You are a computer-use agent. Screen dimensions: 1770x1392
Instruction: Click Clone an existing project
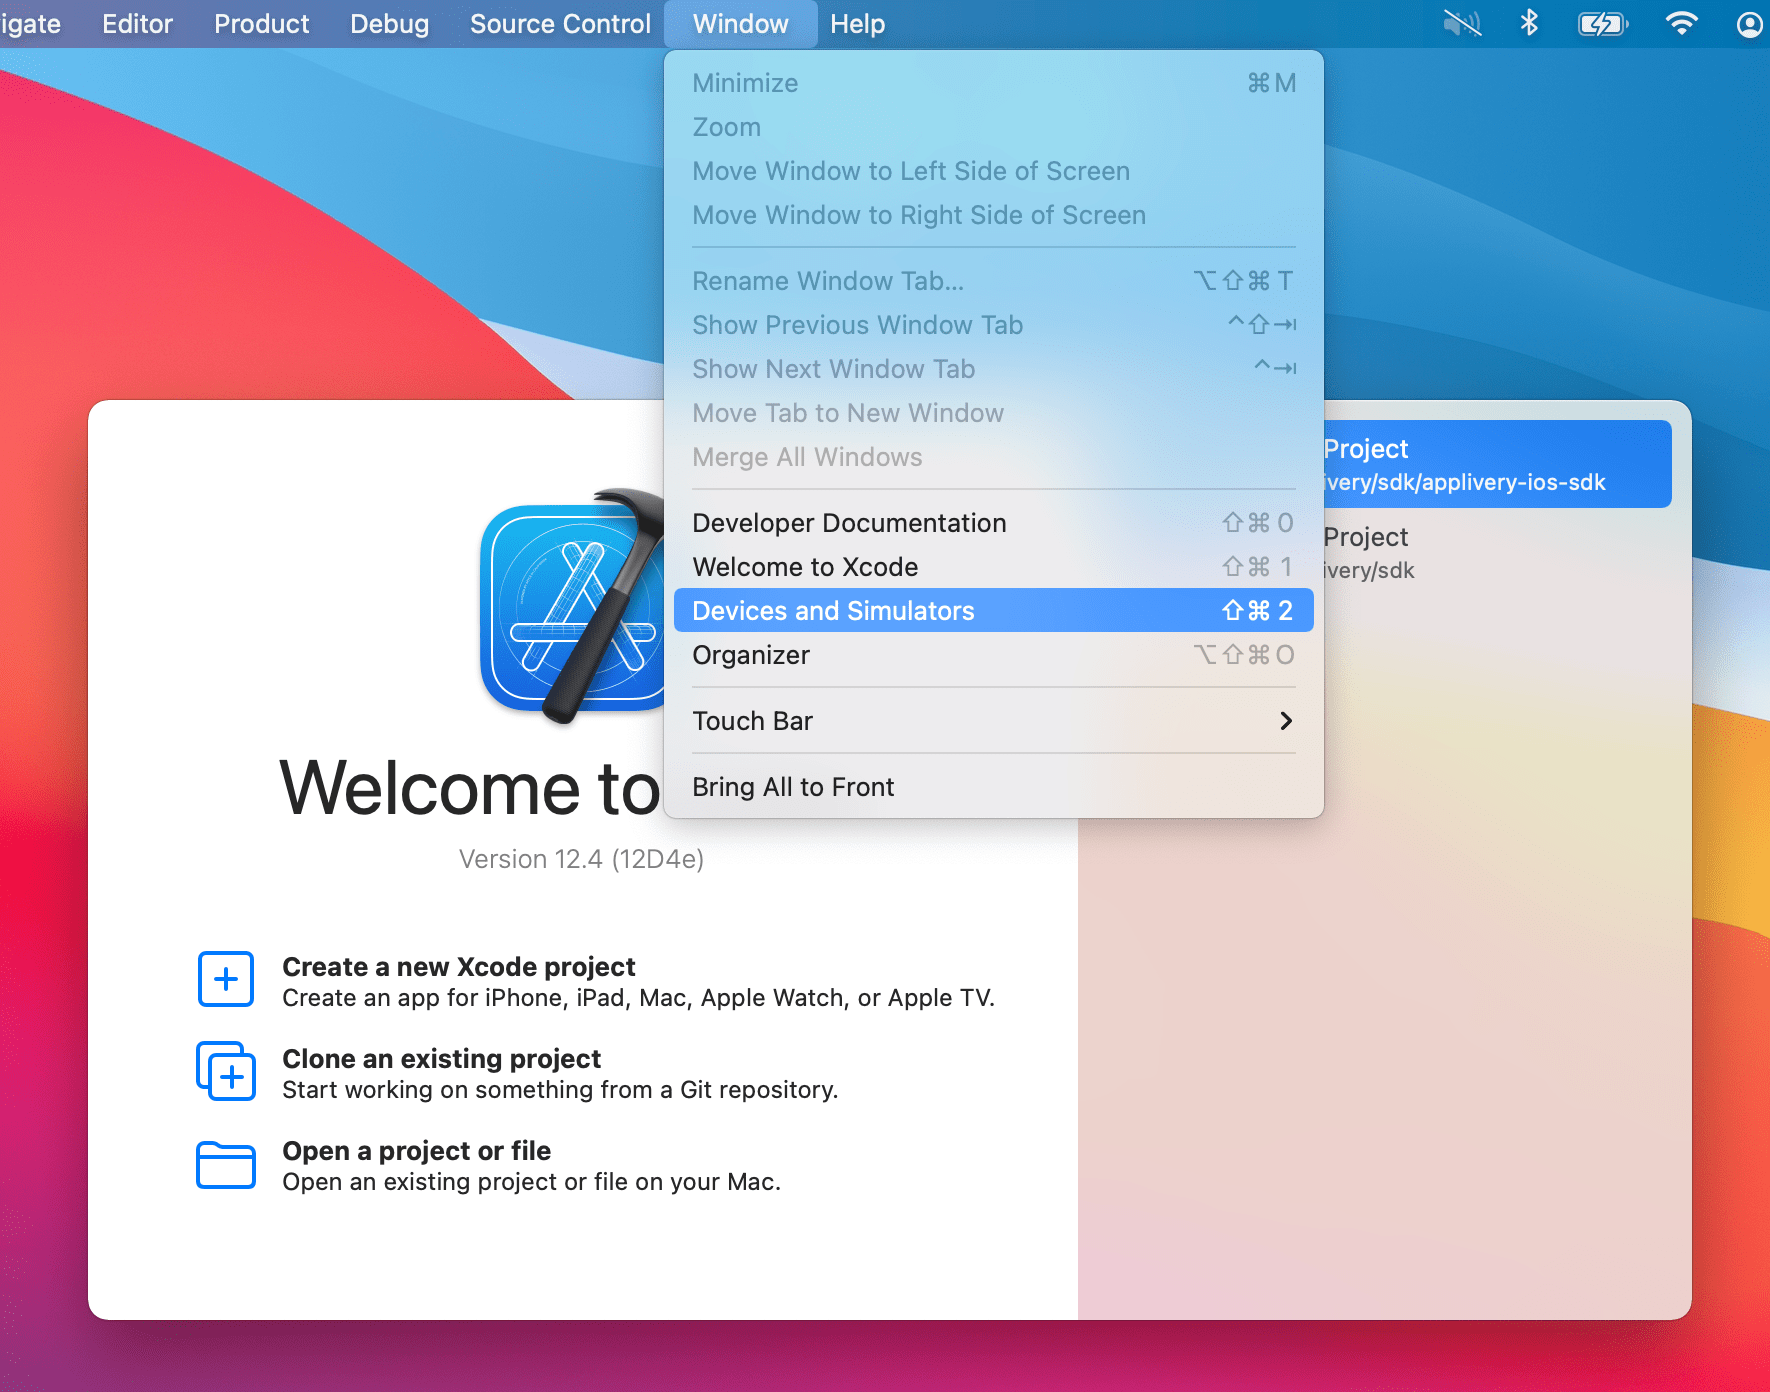[442, 1059]
